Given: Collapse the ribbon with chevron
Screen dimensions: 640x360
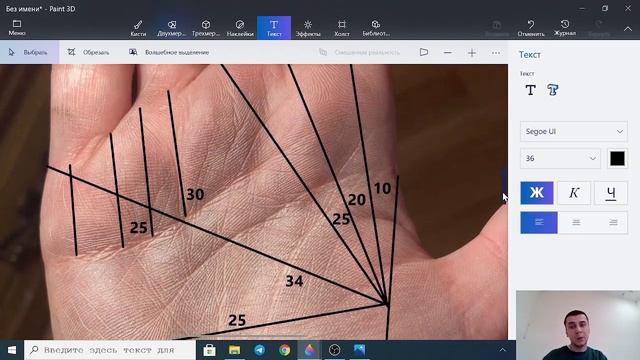Looking at the screenshot, I should click(628, 29).
